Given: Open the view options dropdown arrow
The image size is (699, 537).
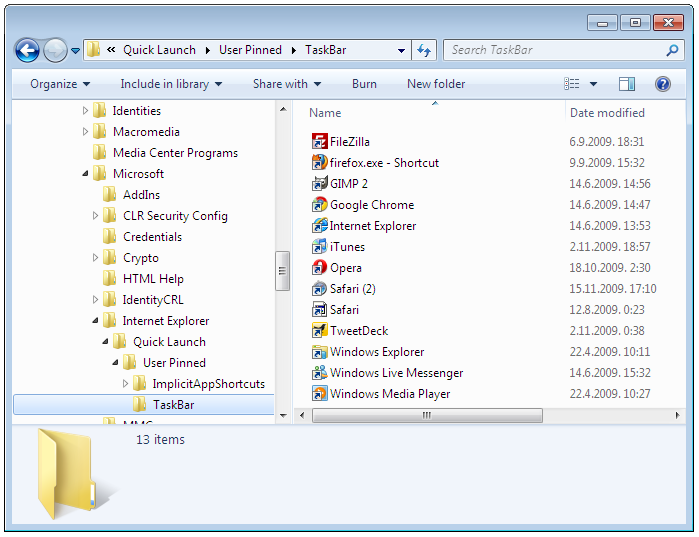Looking at the screenshot, I should (x=593, y=84).
